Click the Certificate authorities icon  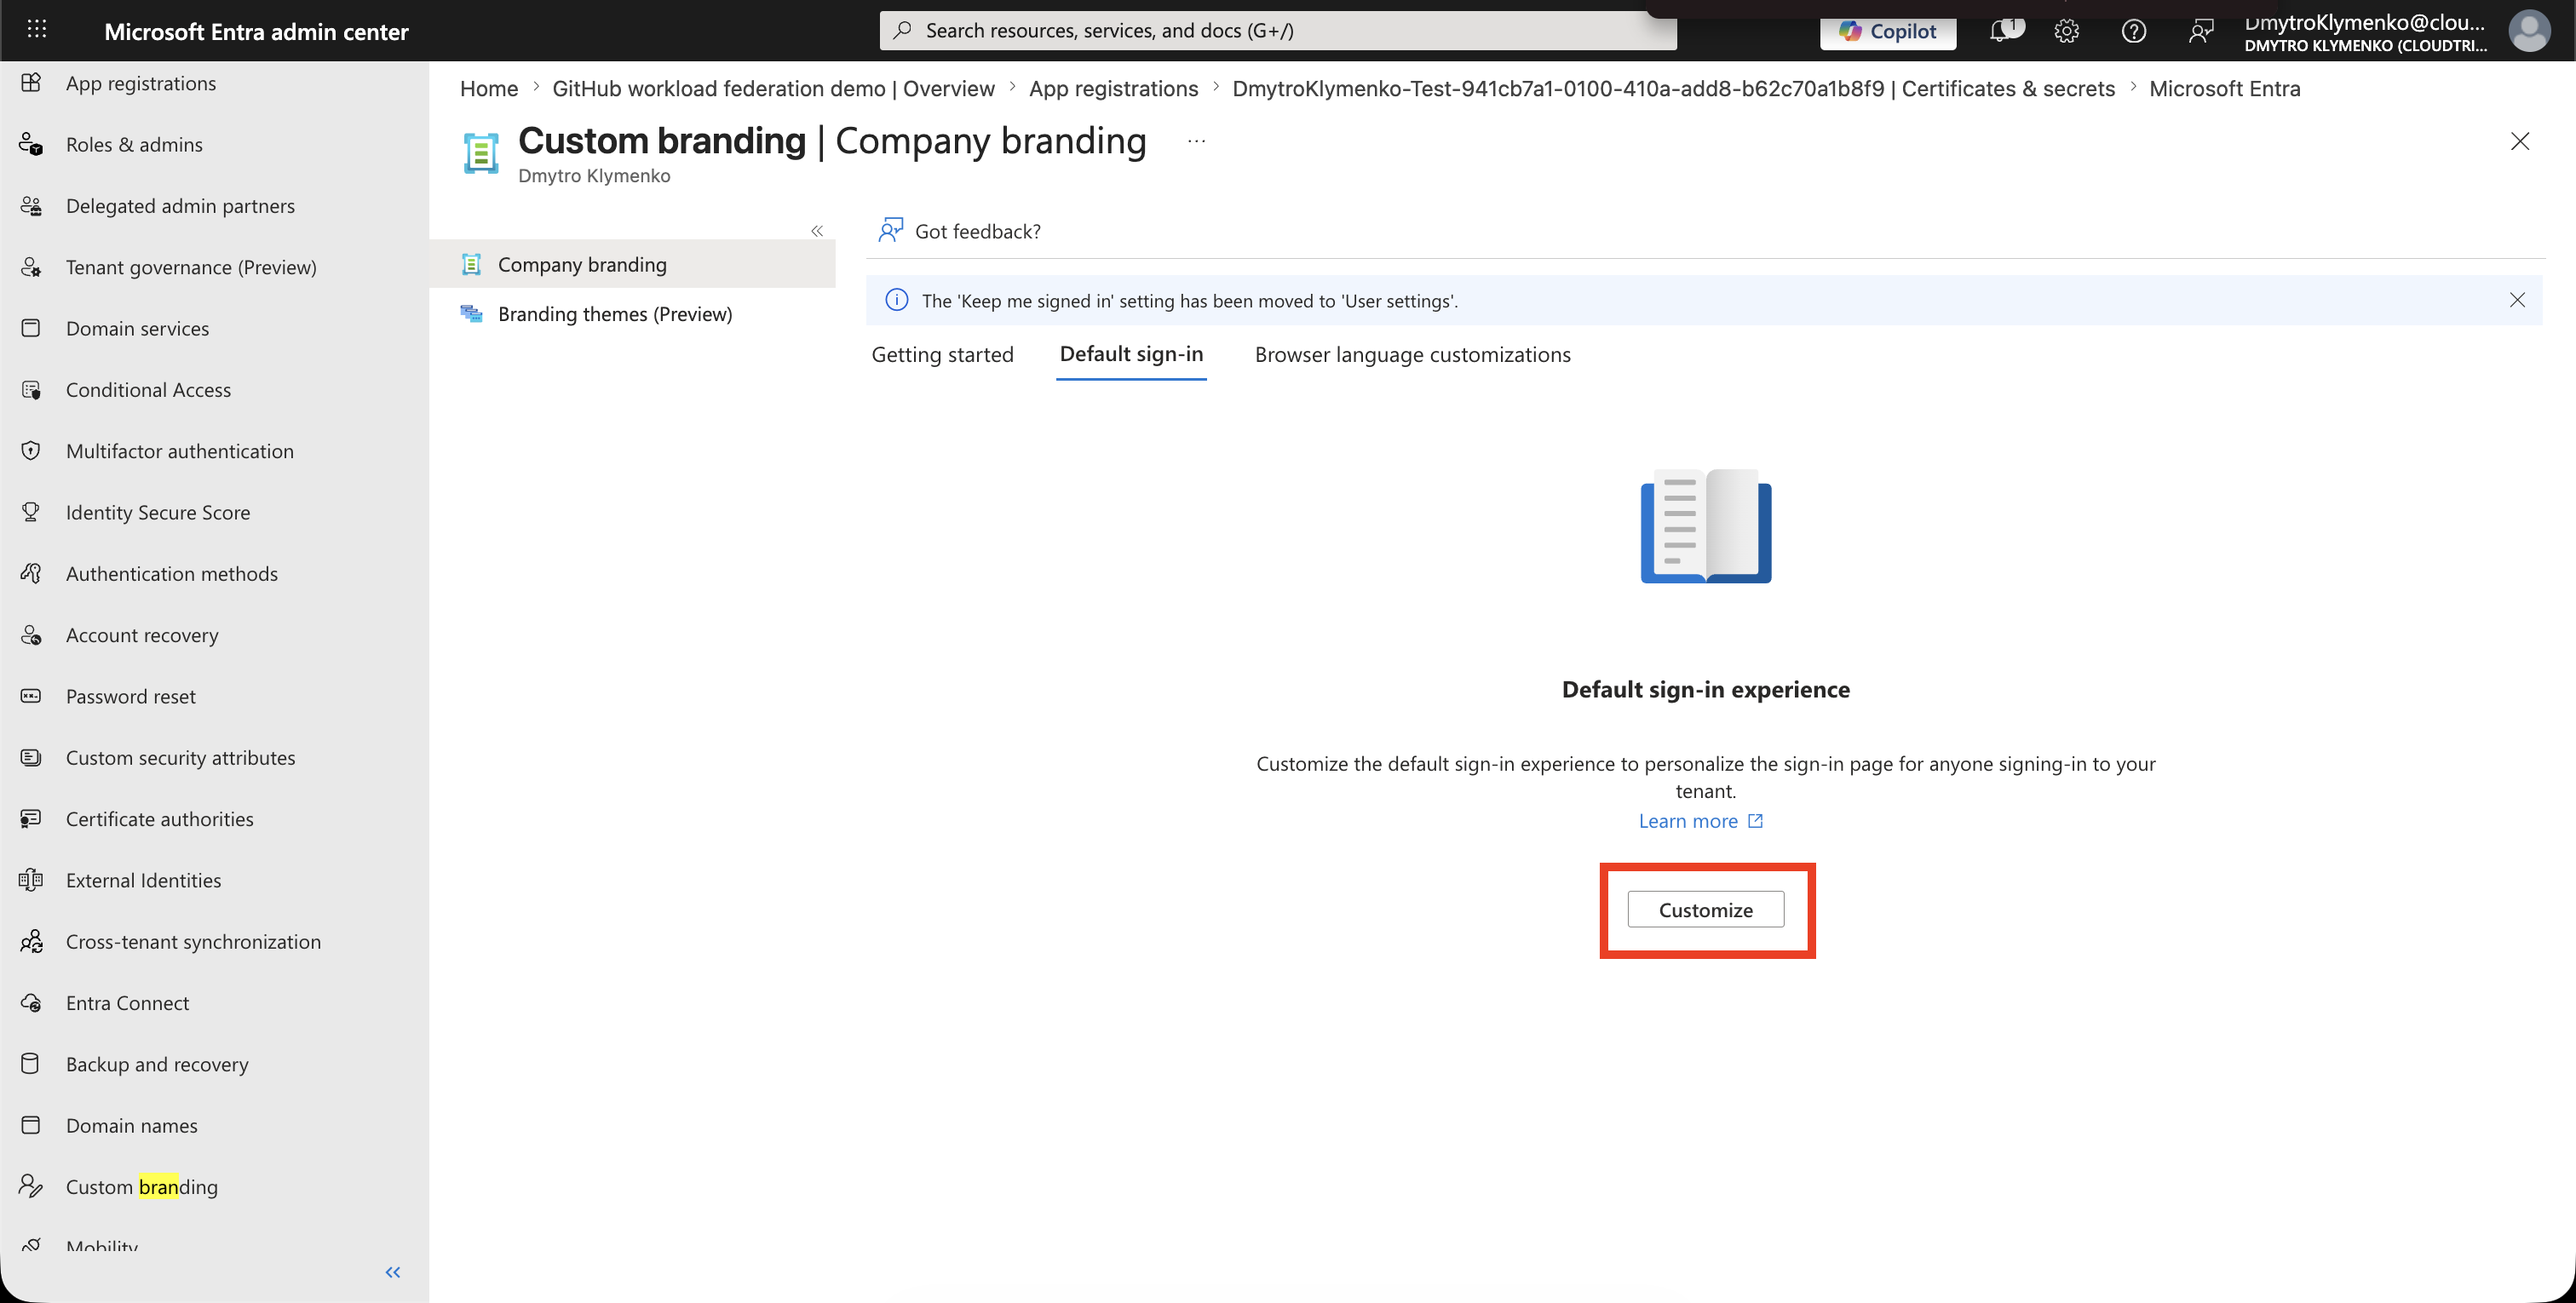[x=31, y=819]
